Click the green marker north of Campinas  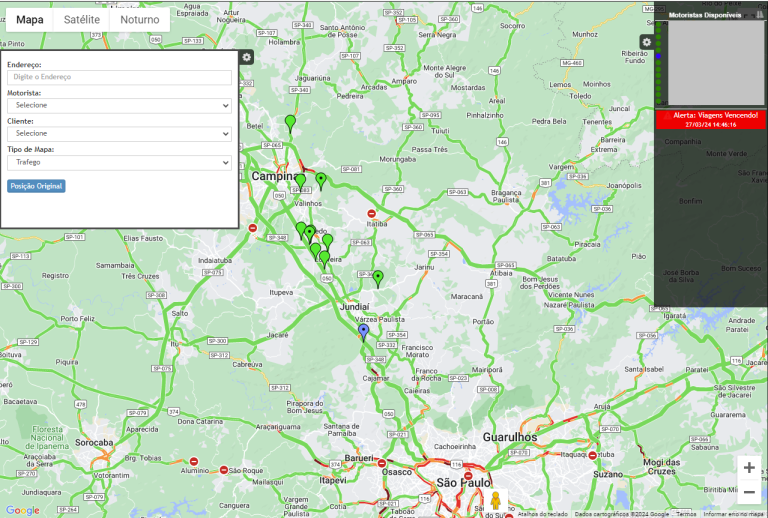click(x=290, y=123)
